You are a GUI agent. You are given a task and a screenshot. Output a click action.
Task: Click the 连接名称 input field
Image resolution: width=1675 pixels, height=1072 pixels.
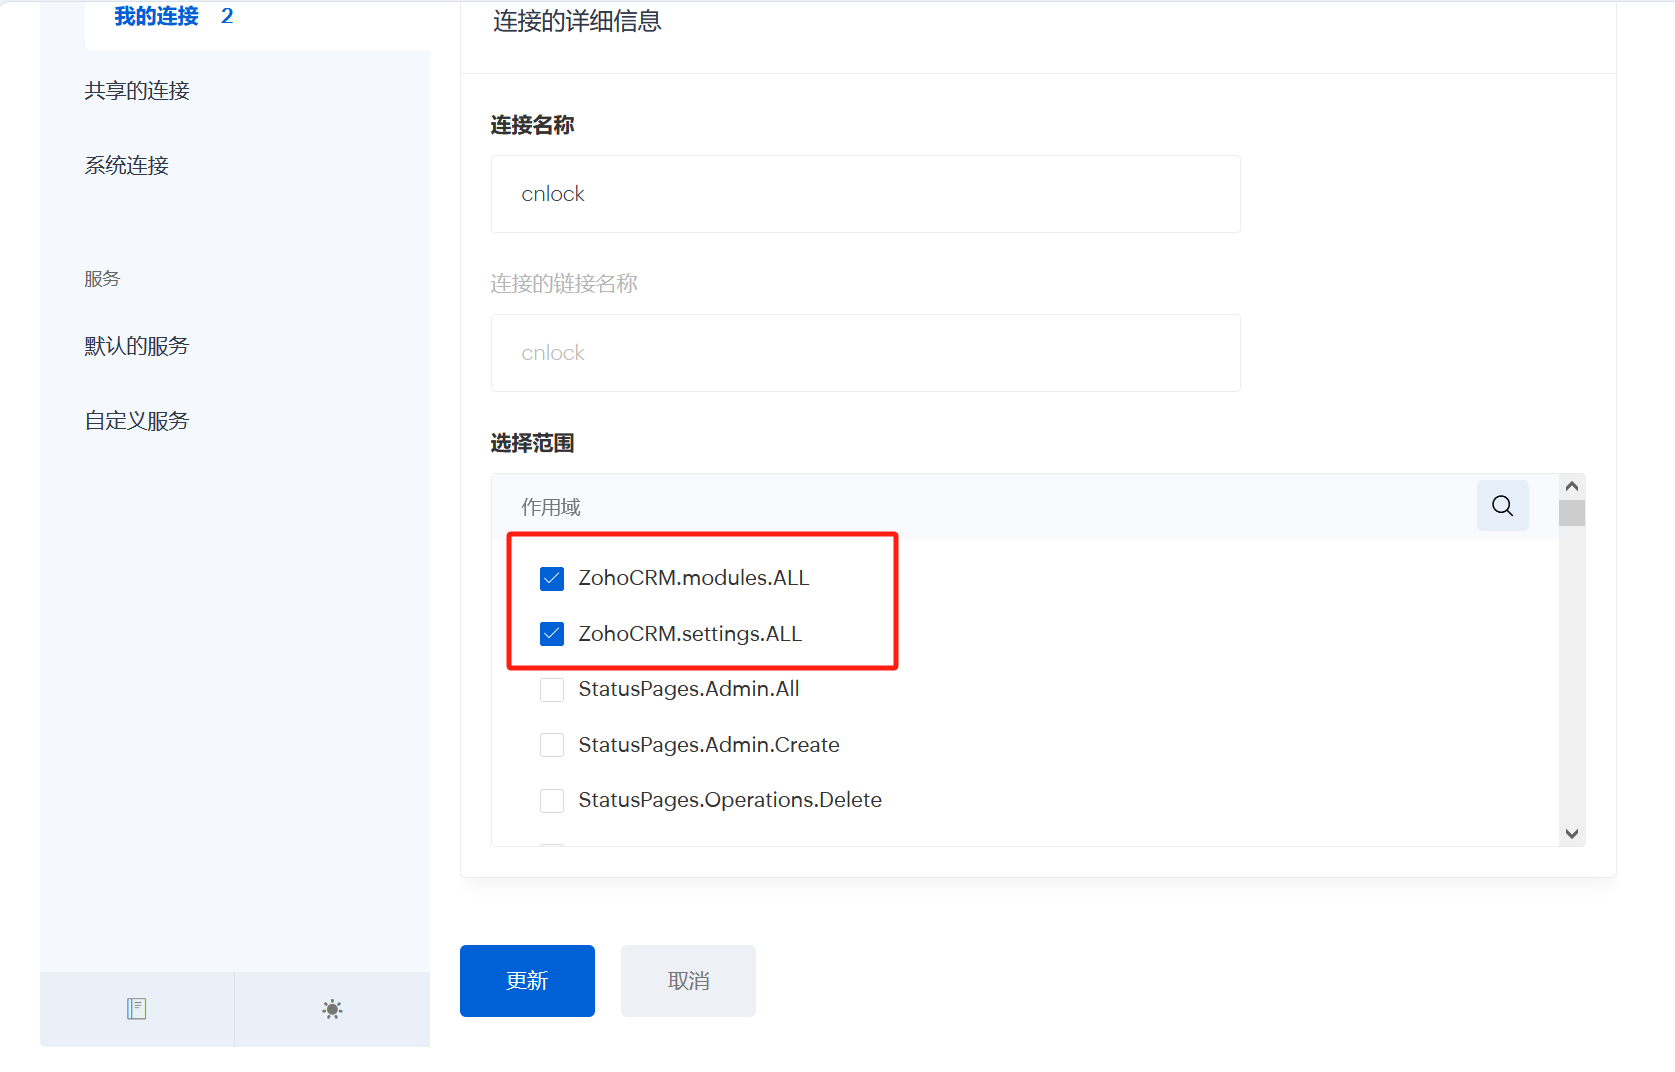[x=865, y=194]
